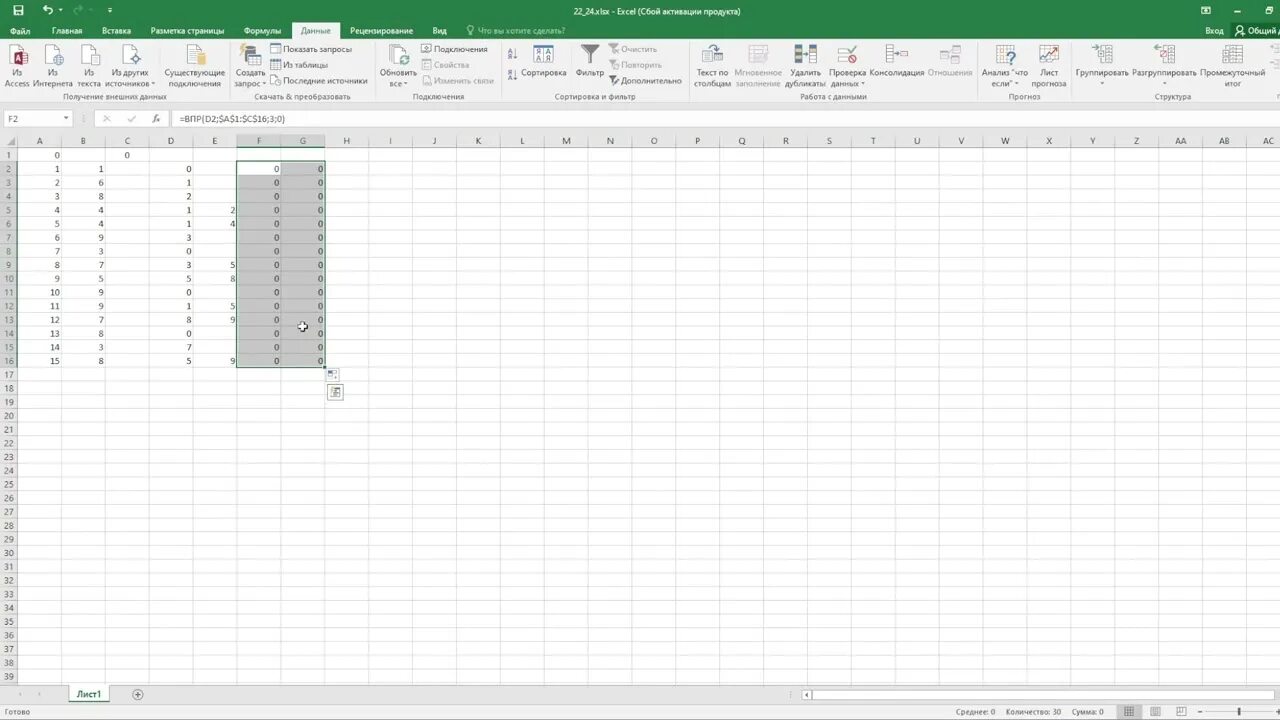Open the Сортировка dialog
The height and width of the screenshot is (720, 1280).
point(543,62)
